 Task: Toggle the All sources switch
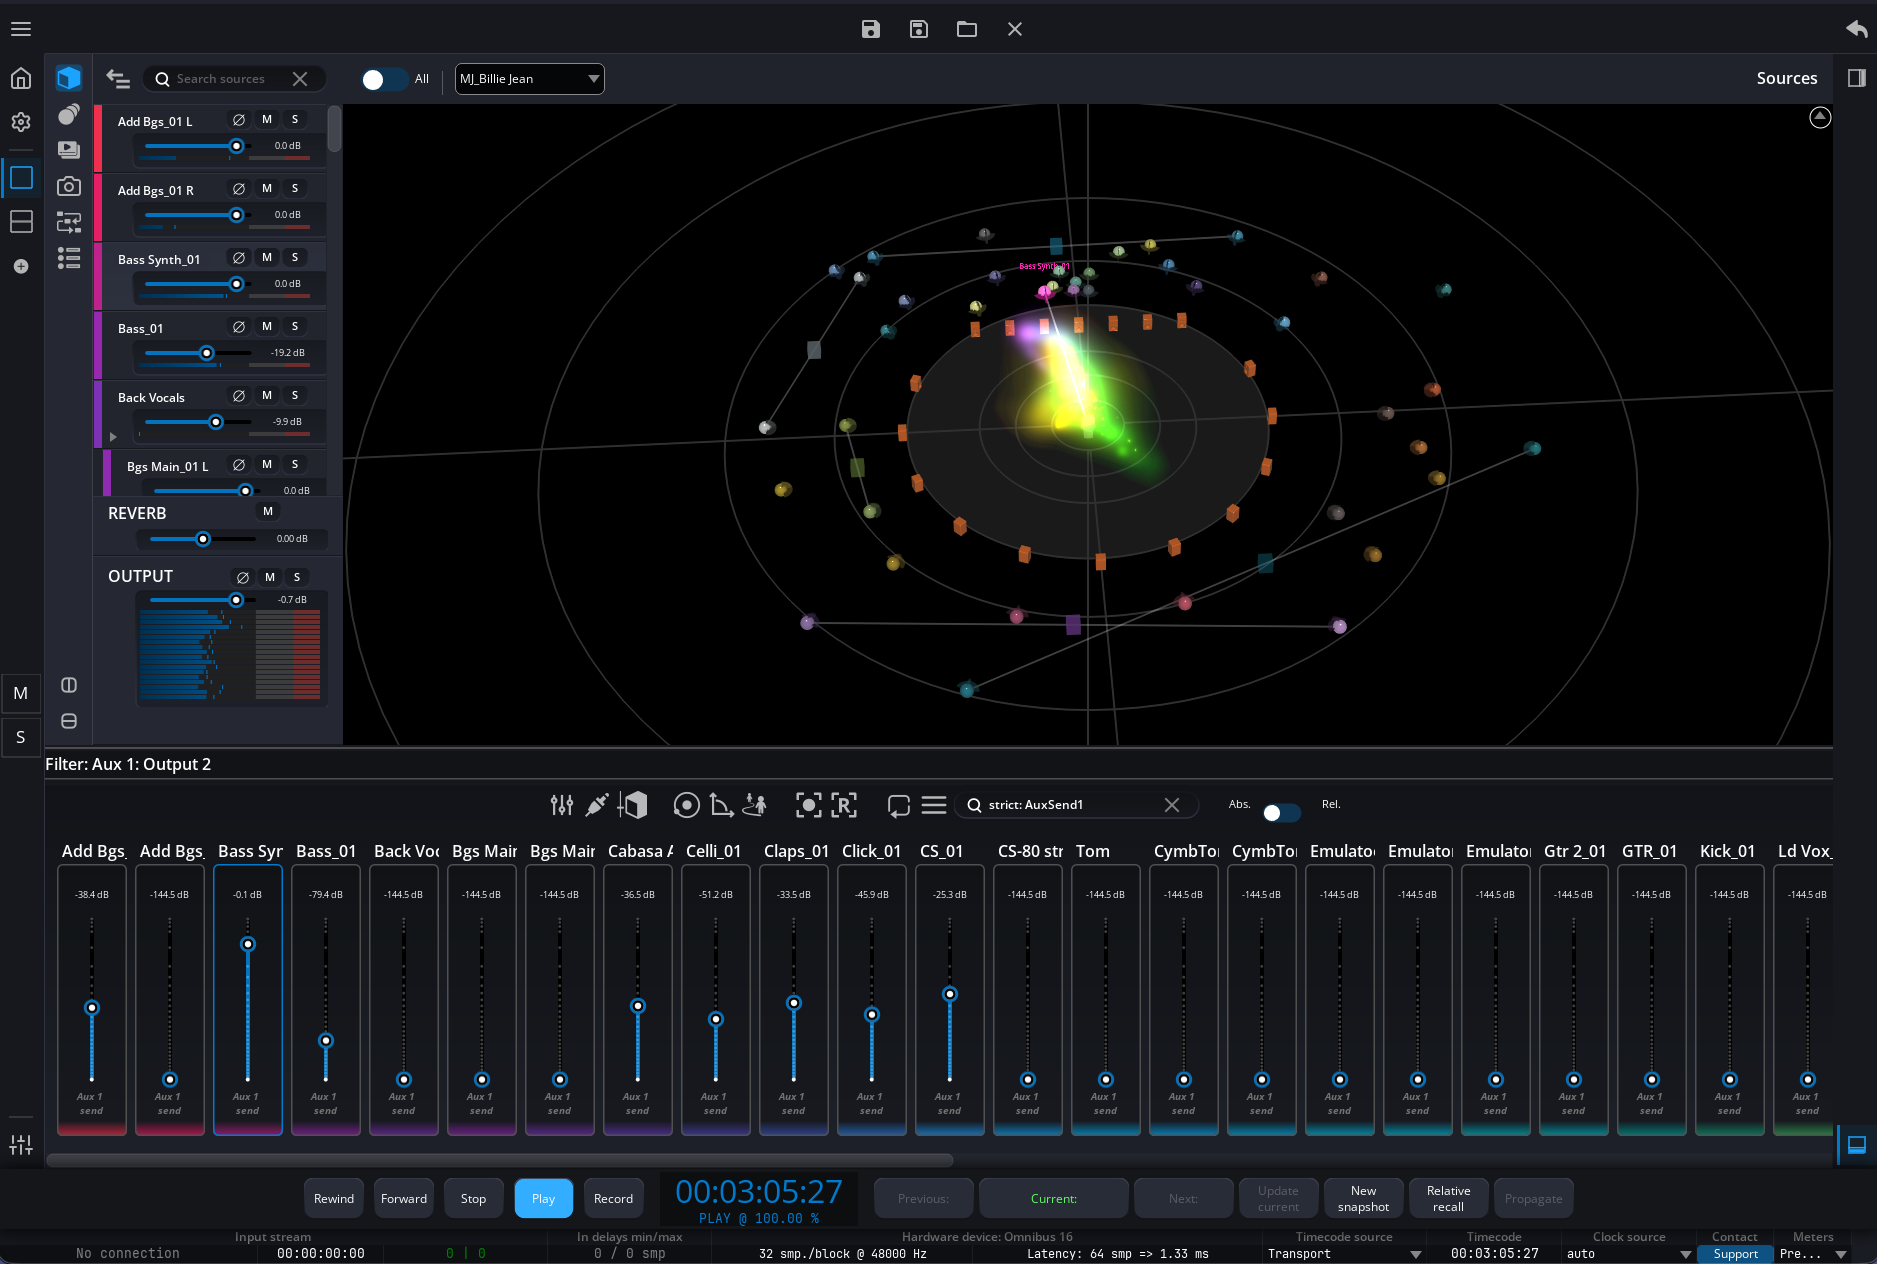tap(384, 79)
